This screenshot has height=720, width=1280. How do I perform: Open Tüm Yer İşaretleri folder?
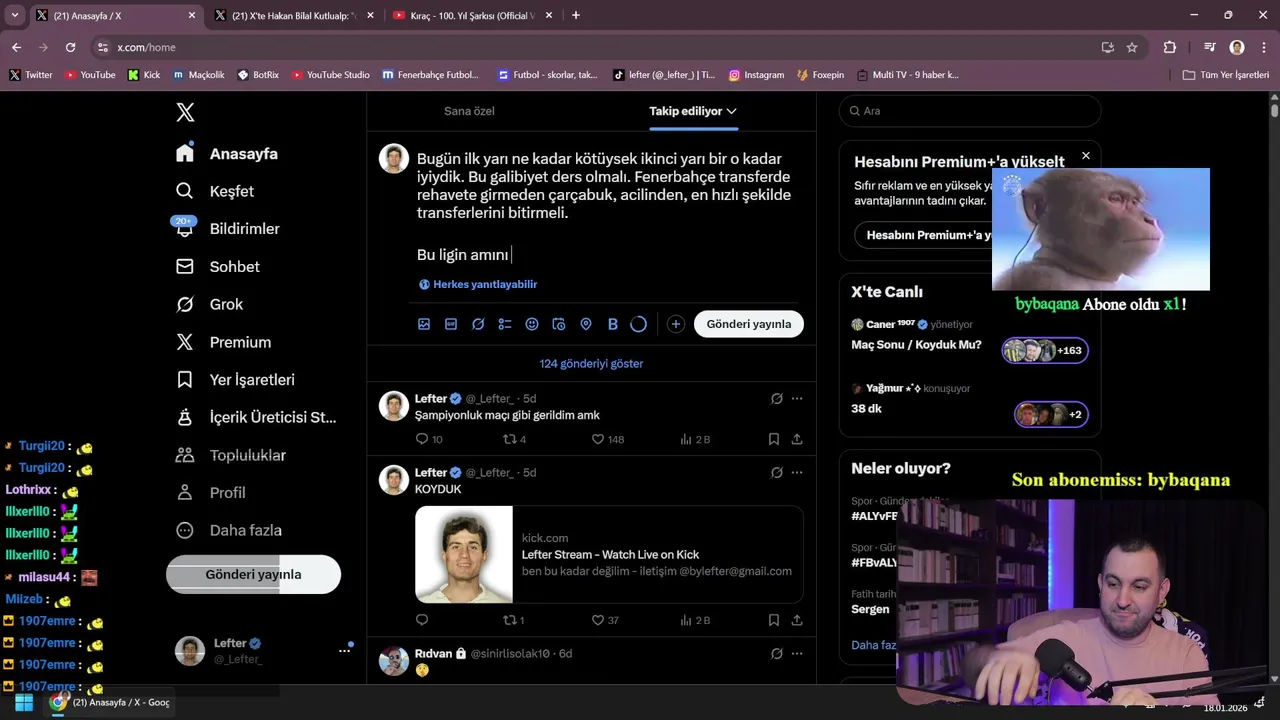[1226, 75]
